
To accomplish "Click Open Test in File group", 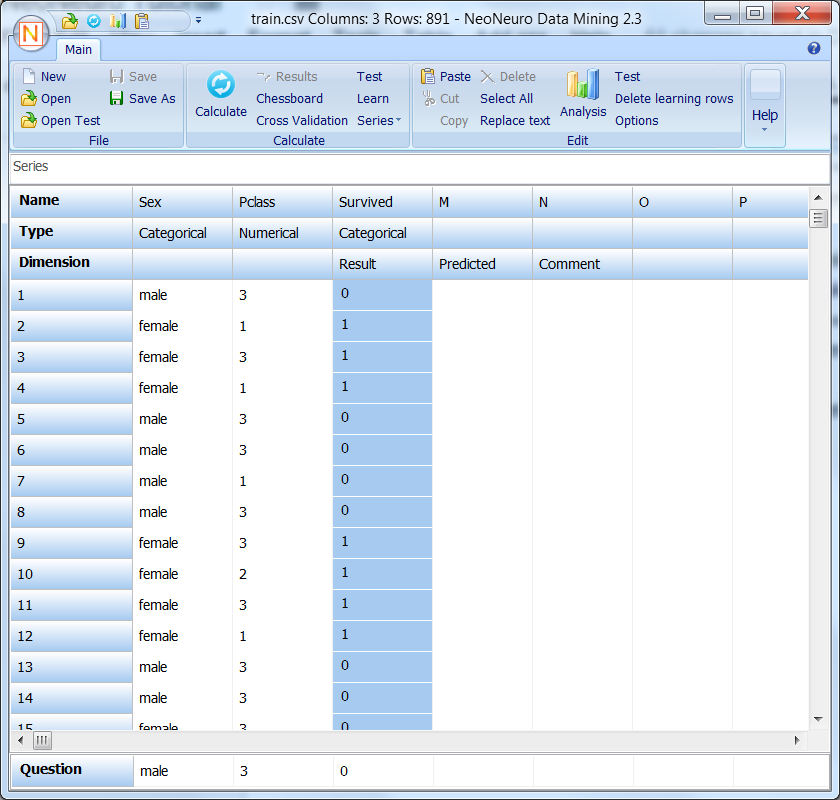I will [61, 121].
